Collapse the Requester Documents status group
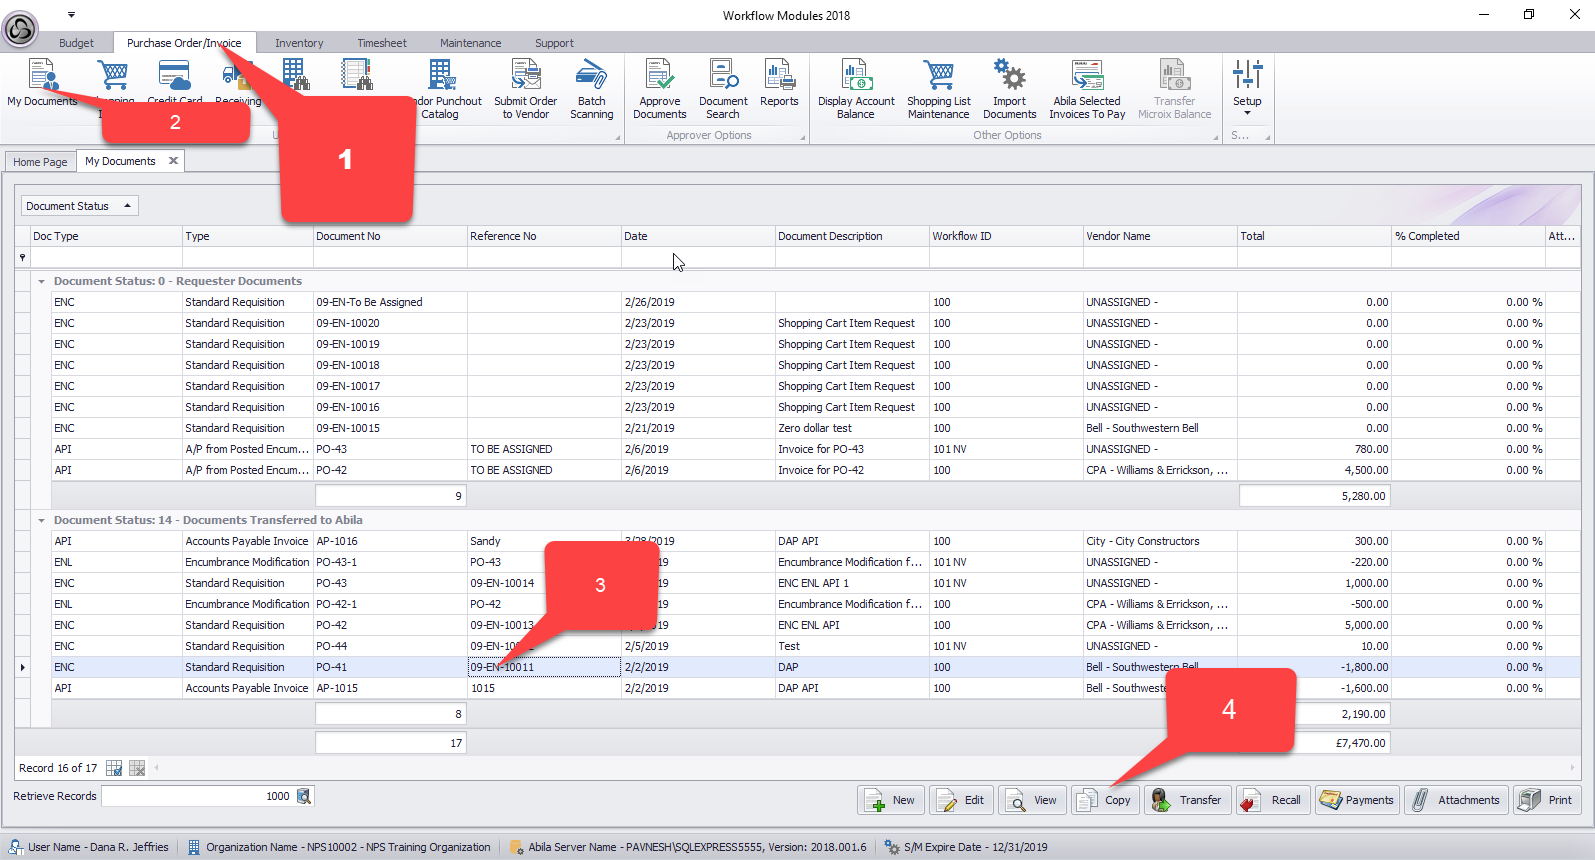Screen dimensions: 1595x860 click(x=41, y=282)
